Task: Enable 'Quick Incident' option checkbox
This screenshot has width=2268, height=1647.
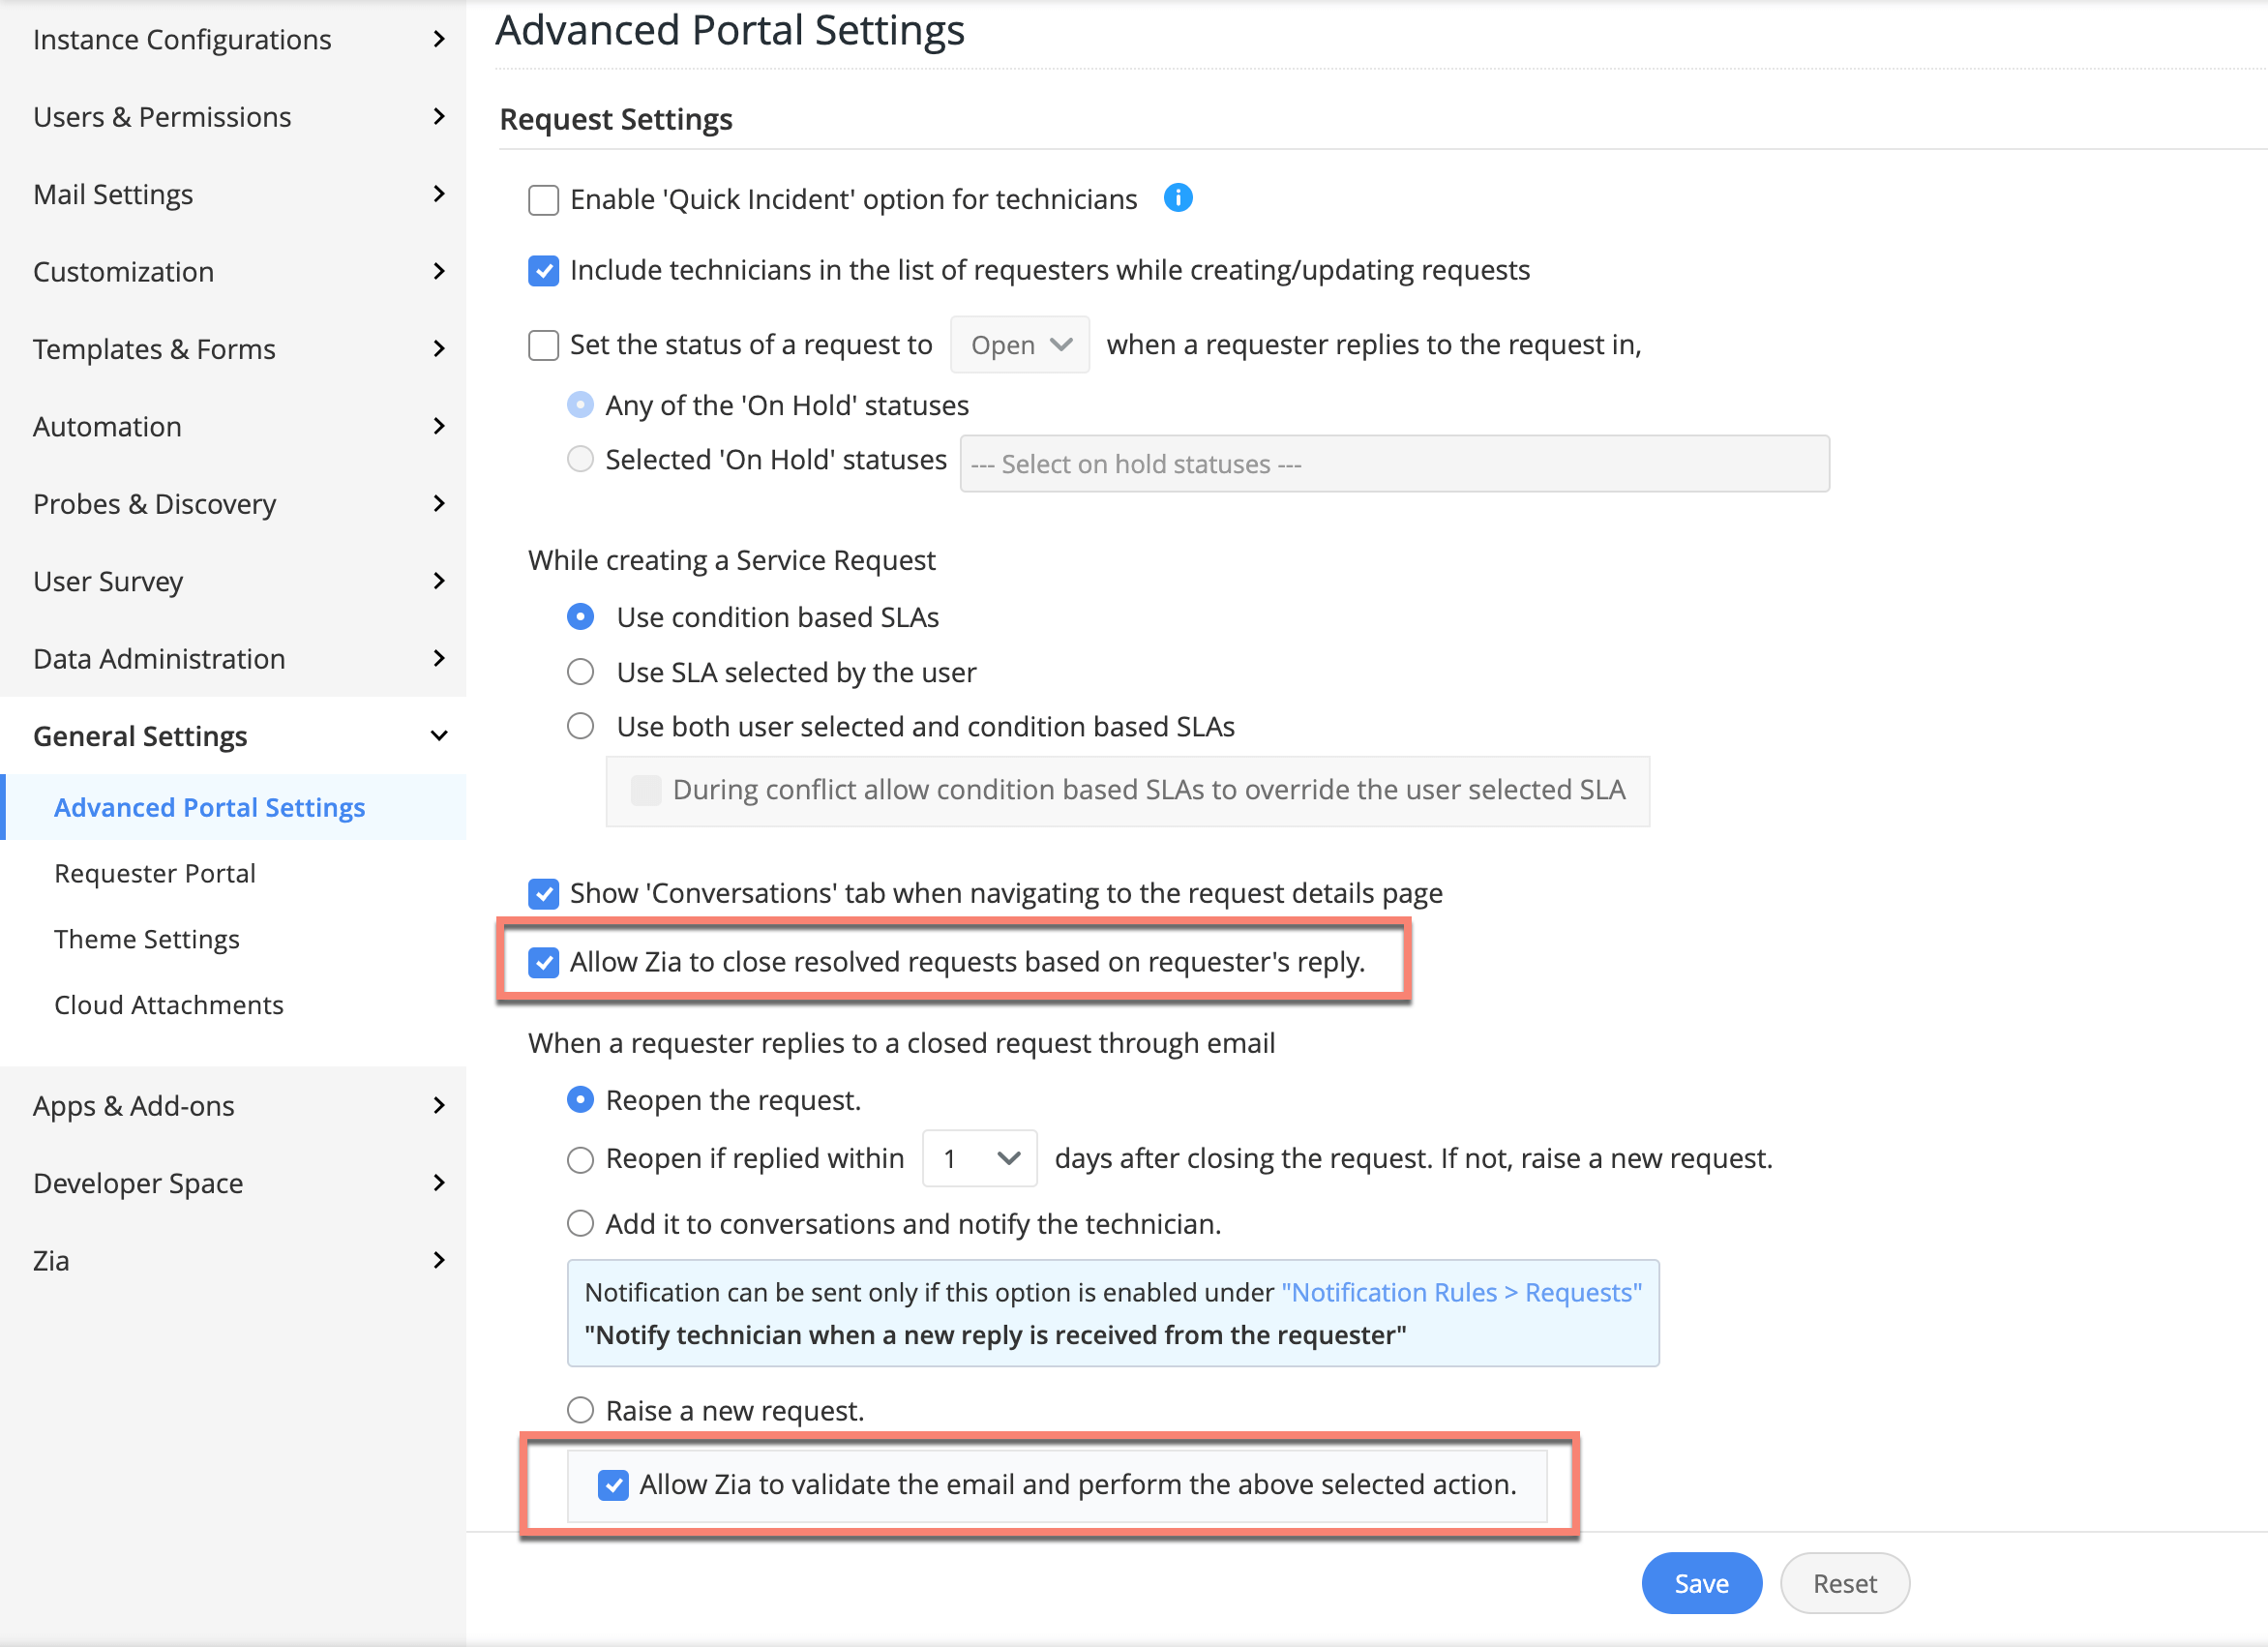Action: pos(543,200)
